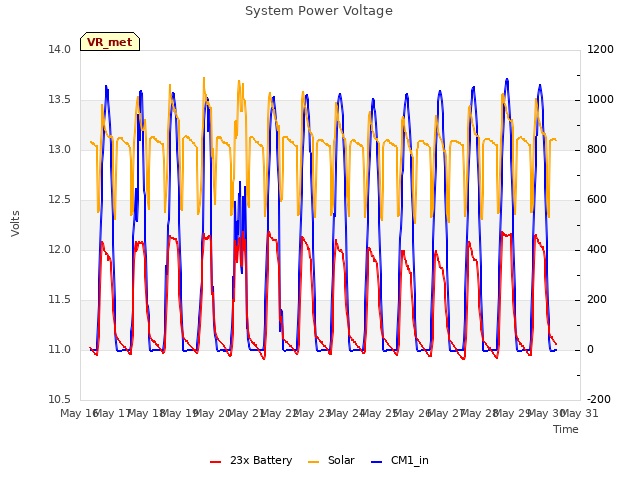The height and width of the screenshot is (480, 640).
Task: Click the VR_met annotation label
Action: coord(110,42)
